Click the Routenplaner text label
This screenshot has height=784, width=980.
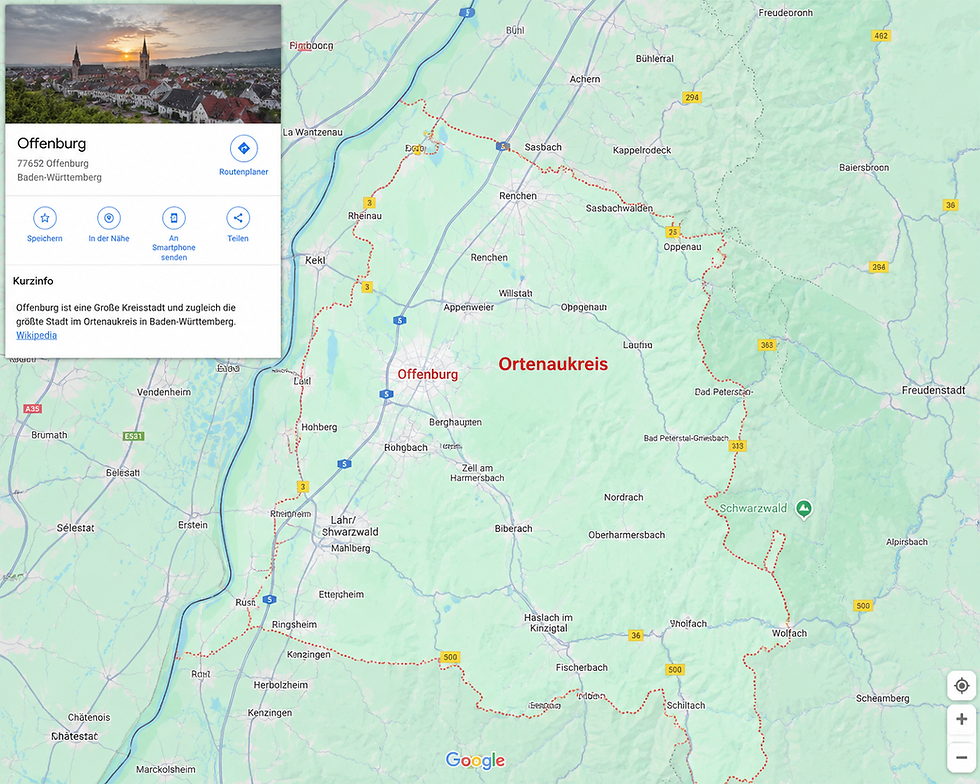click(x=244, y=172)
